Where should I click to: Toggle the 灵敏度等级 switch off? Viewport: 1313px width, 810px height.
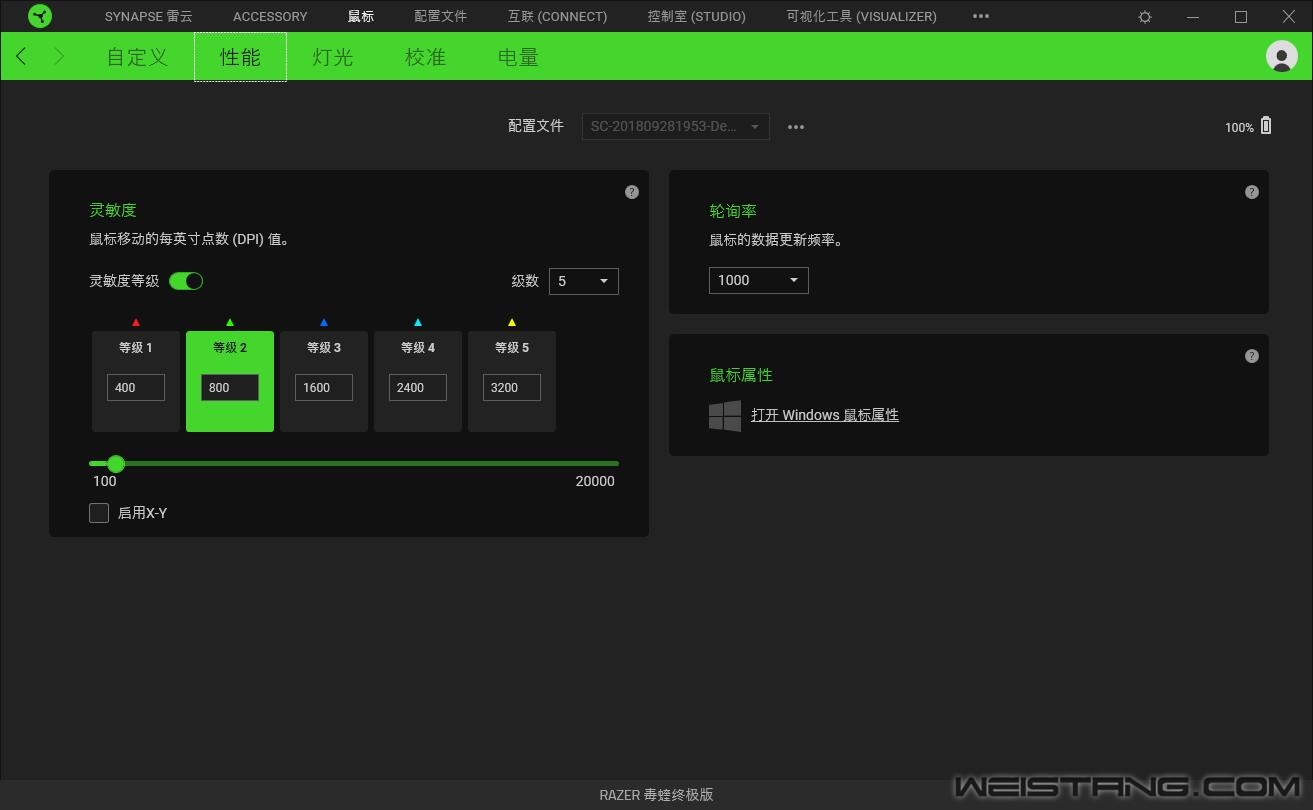point(186,281)
